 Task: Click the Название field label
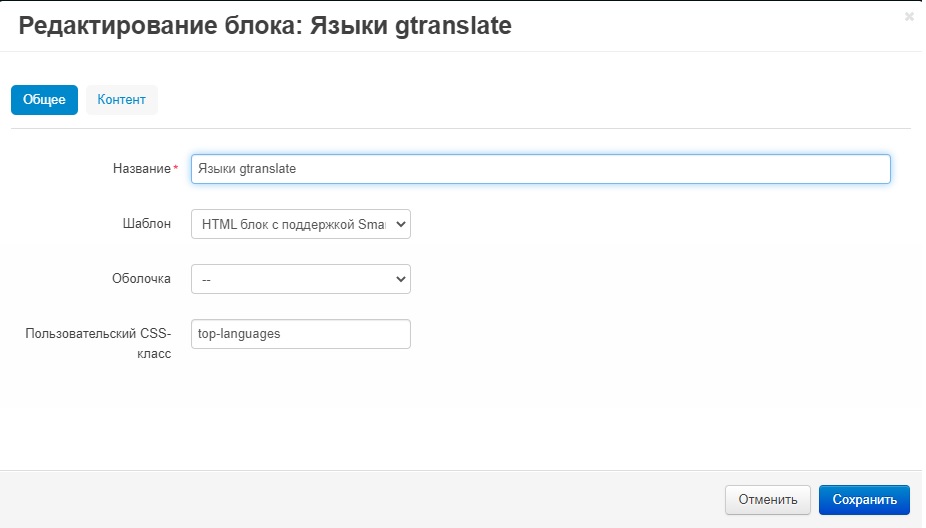[142, 169]
